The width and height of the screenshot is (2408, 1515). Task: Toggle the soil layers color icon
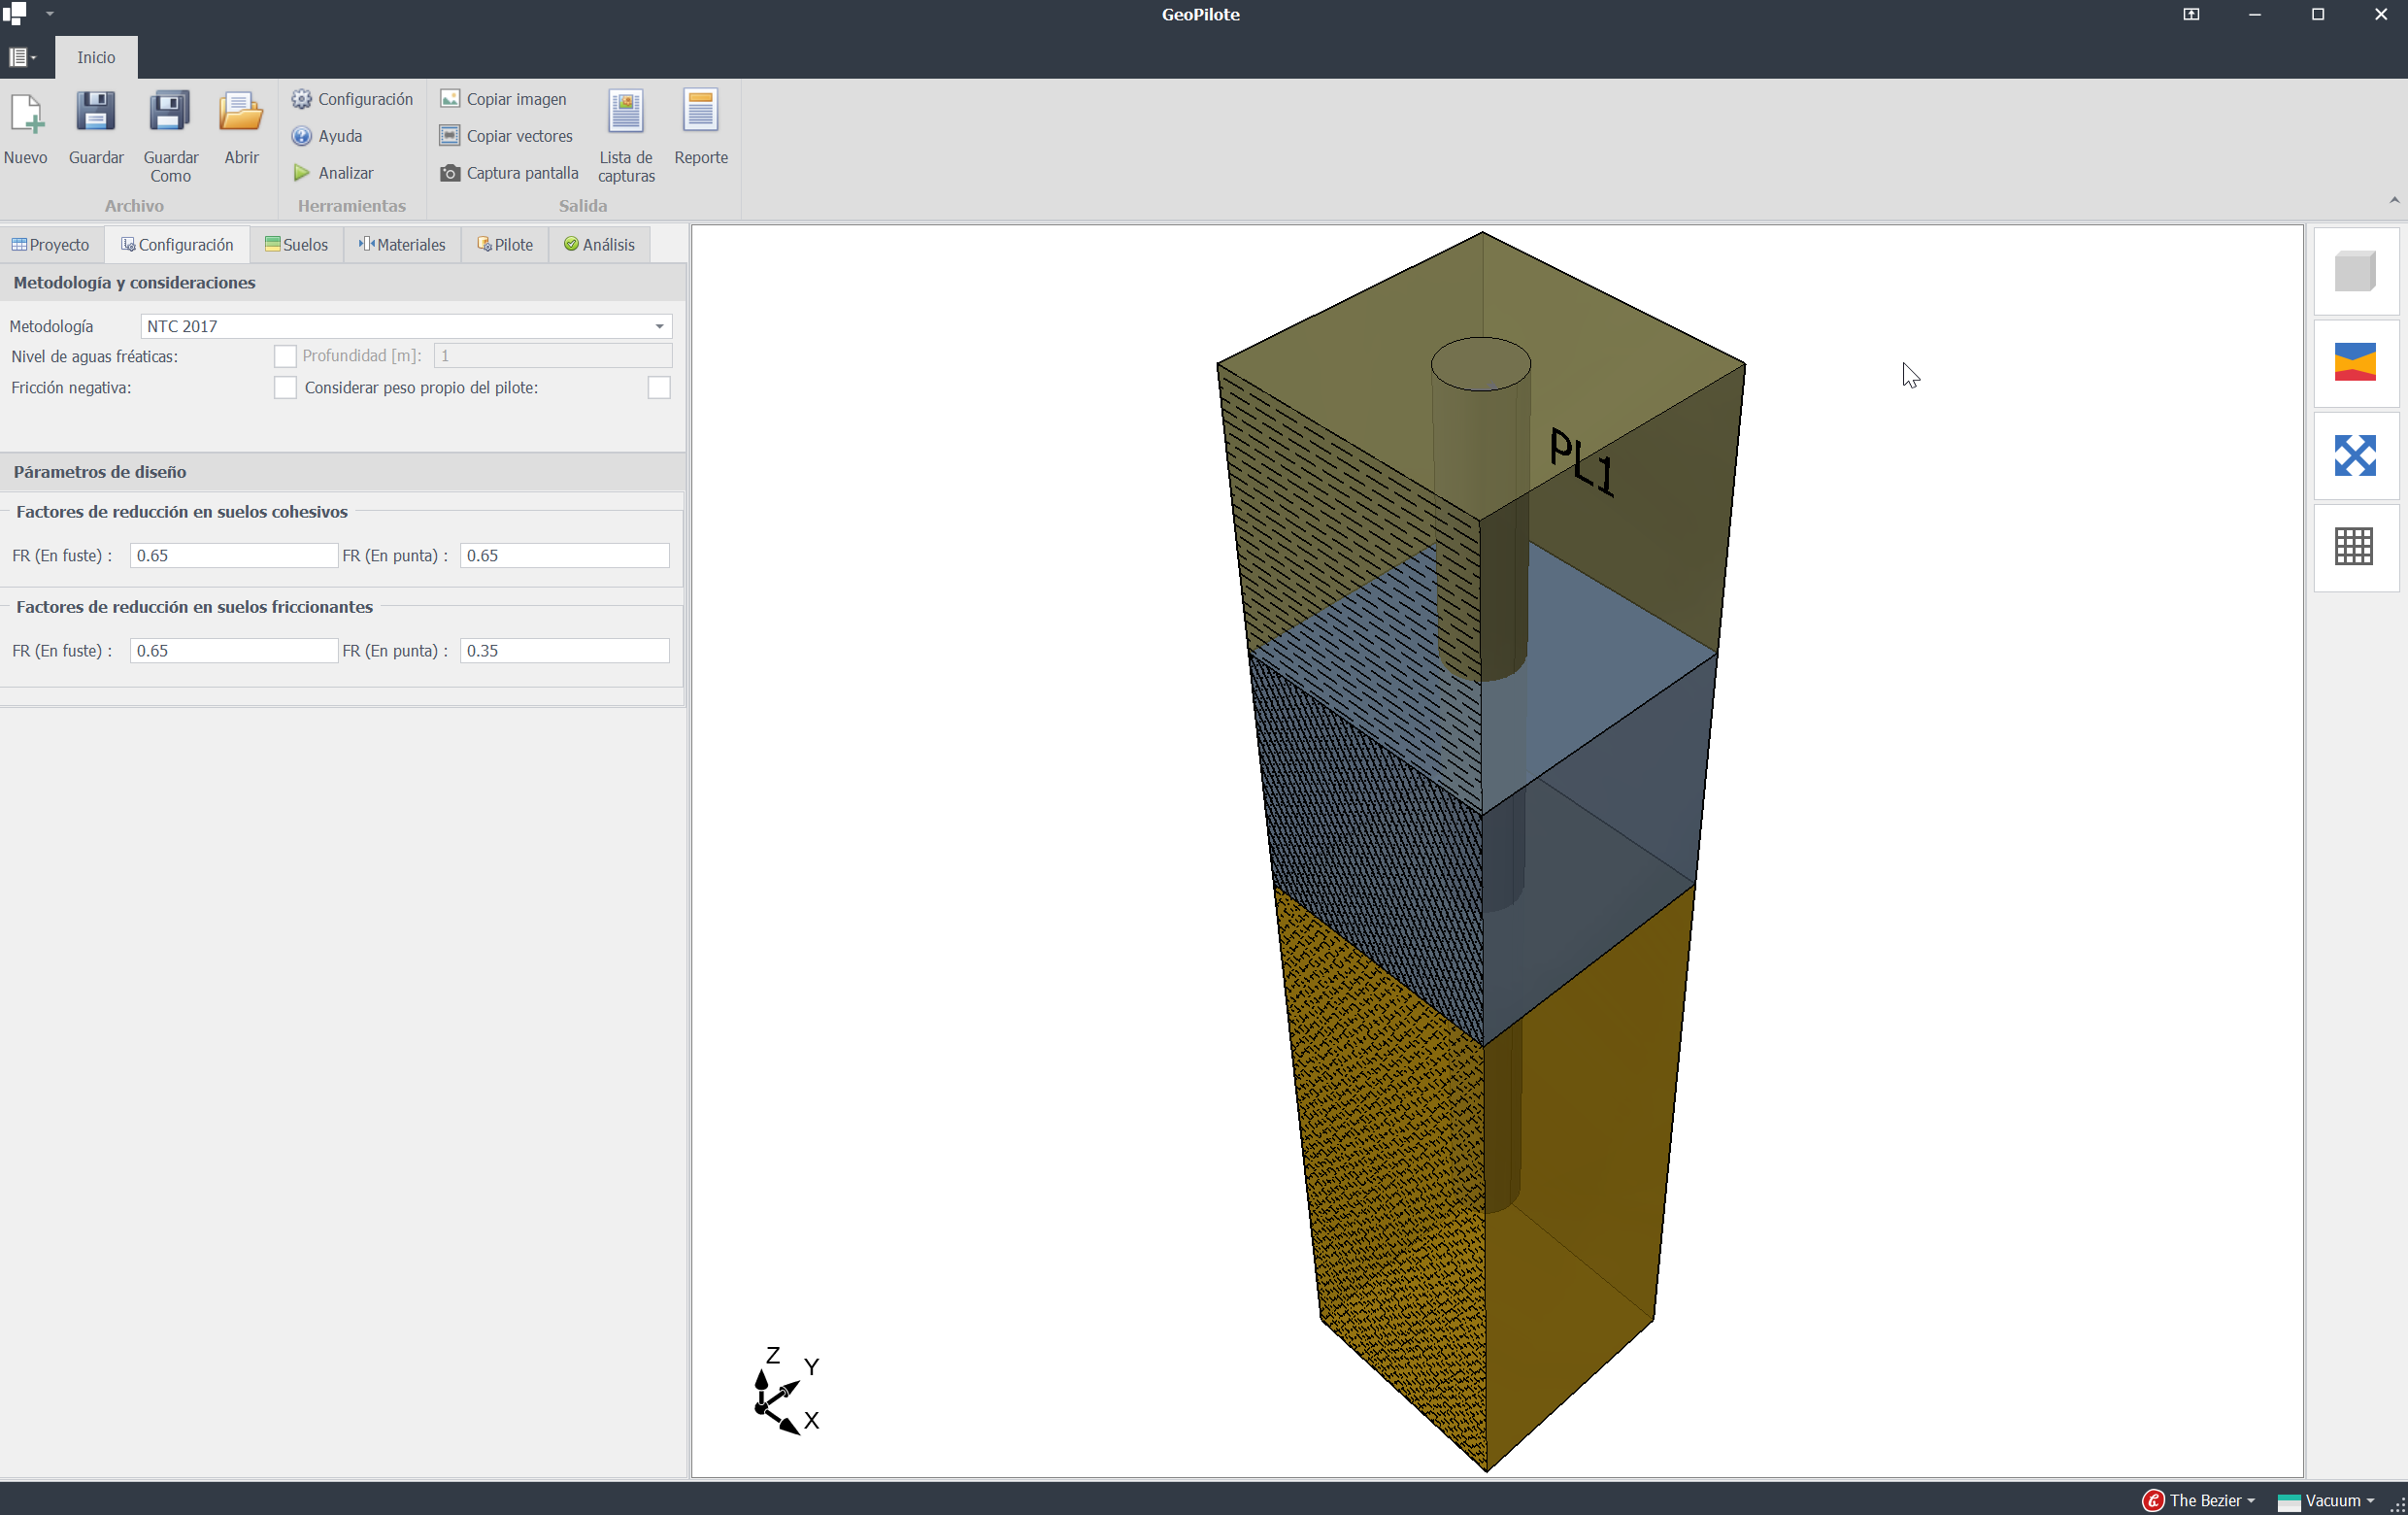tap(2355, 362)
